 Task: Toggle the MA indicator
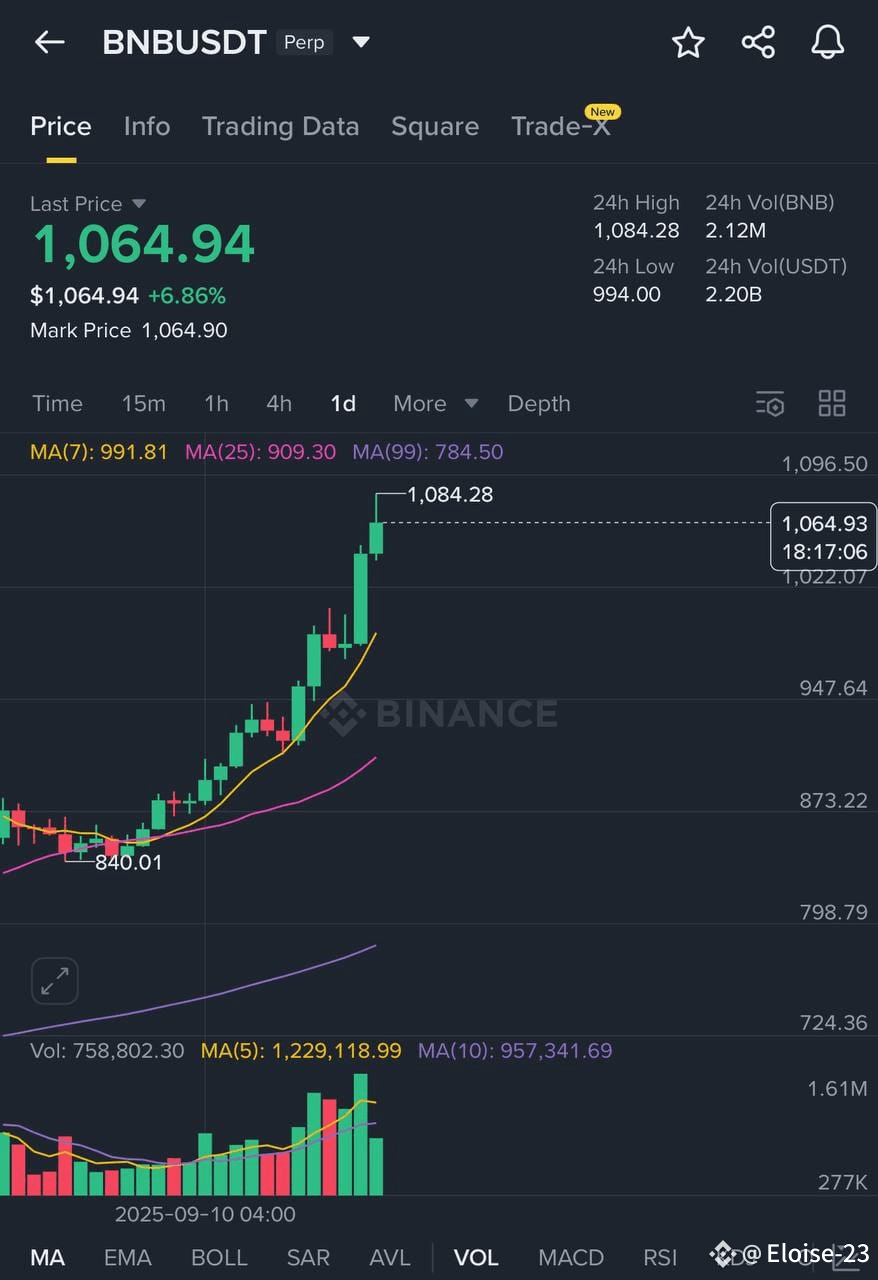47,1257
